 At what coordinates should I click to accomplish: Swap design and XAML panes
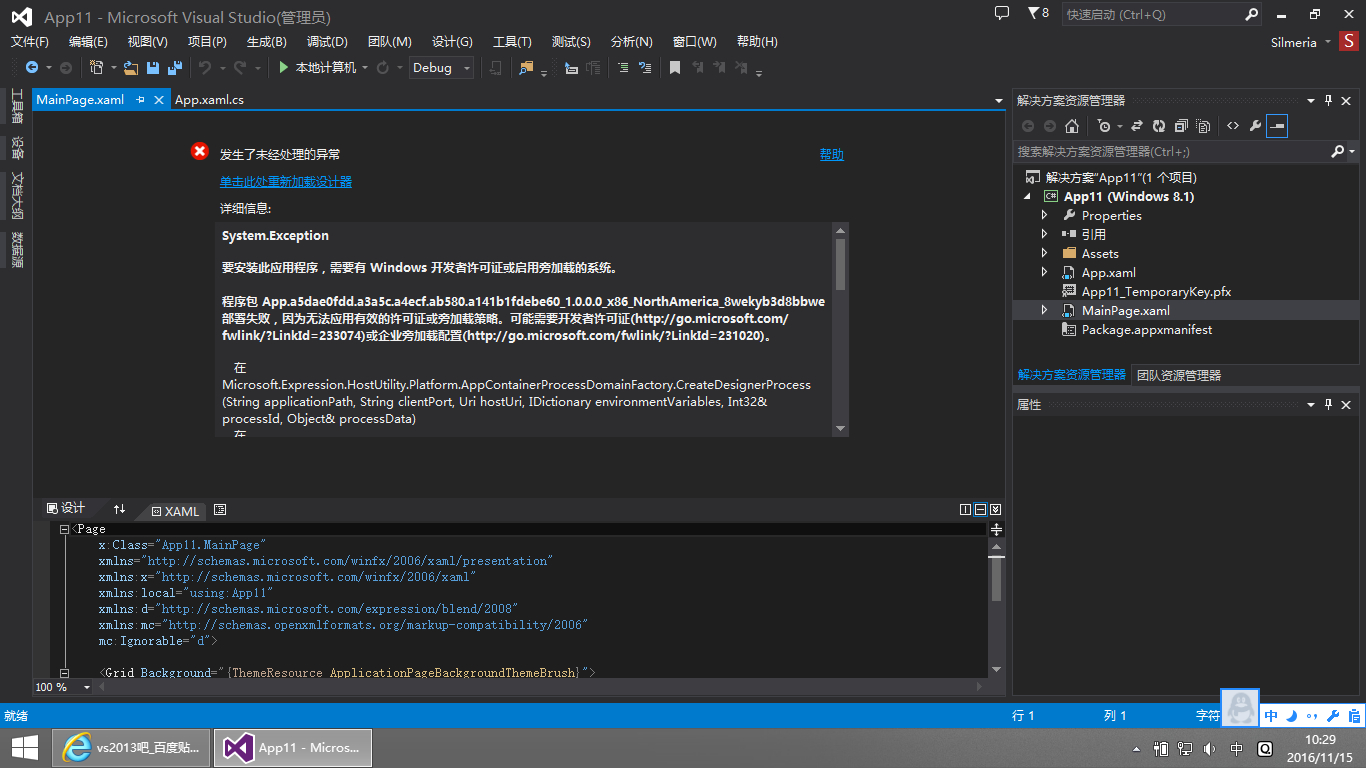click(120, 509)
